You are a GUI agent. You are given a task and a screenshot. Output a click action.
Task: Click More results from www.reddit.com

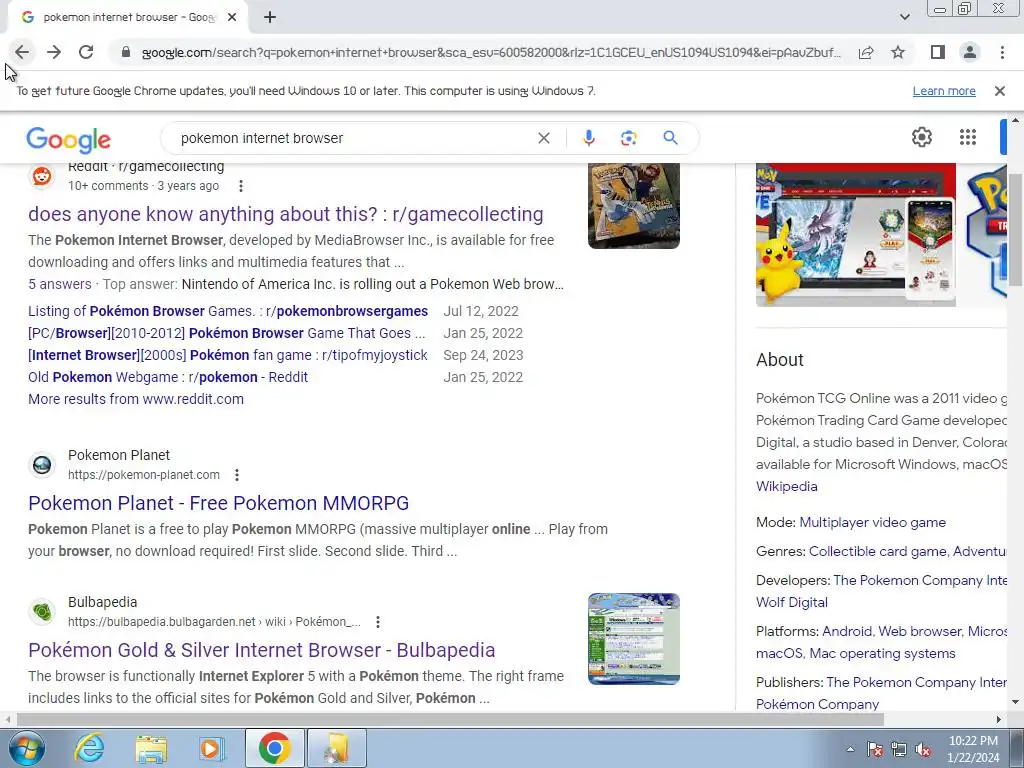(136, 399)
